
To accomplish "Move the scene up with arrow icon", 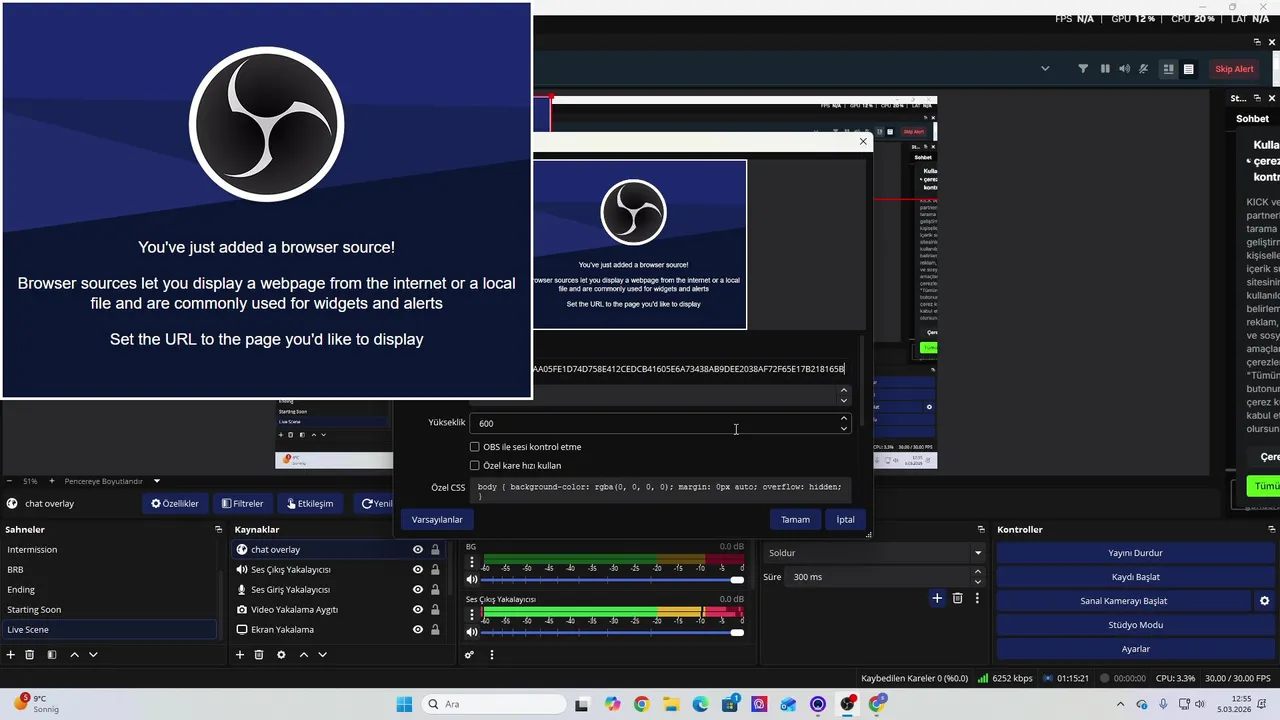I will point(74,655).
